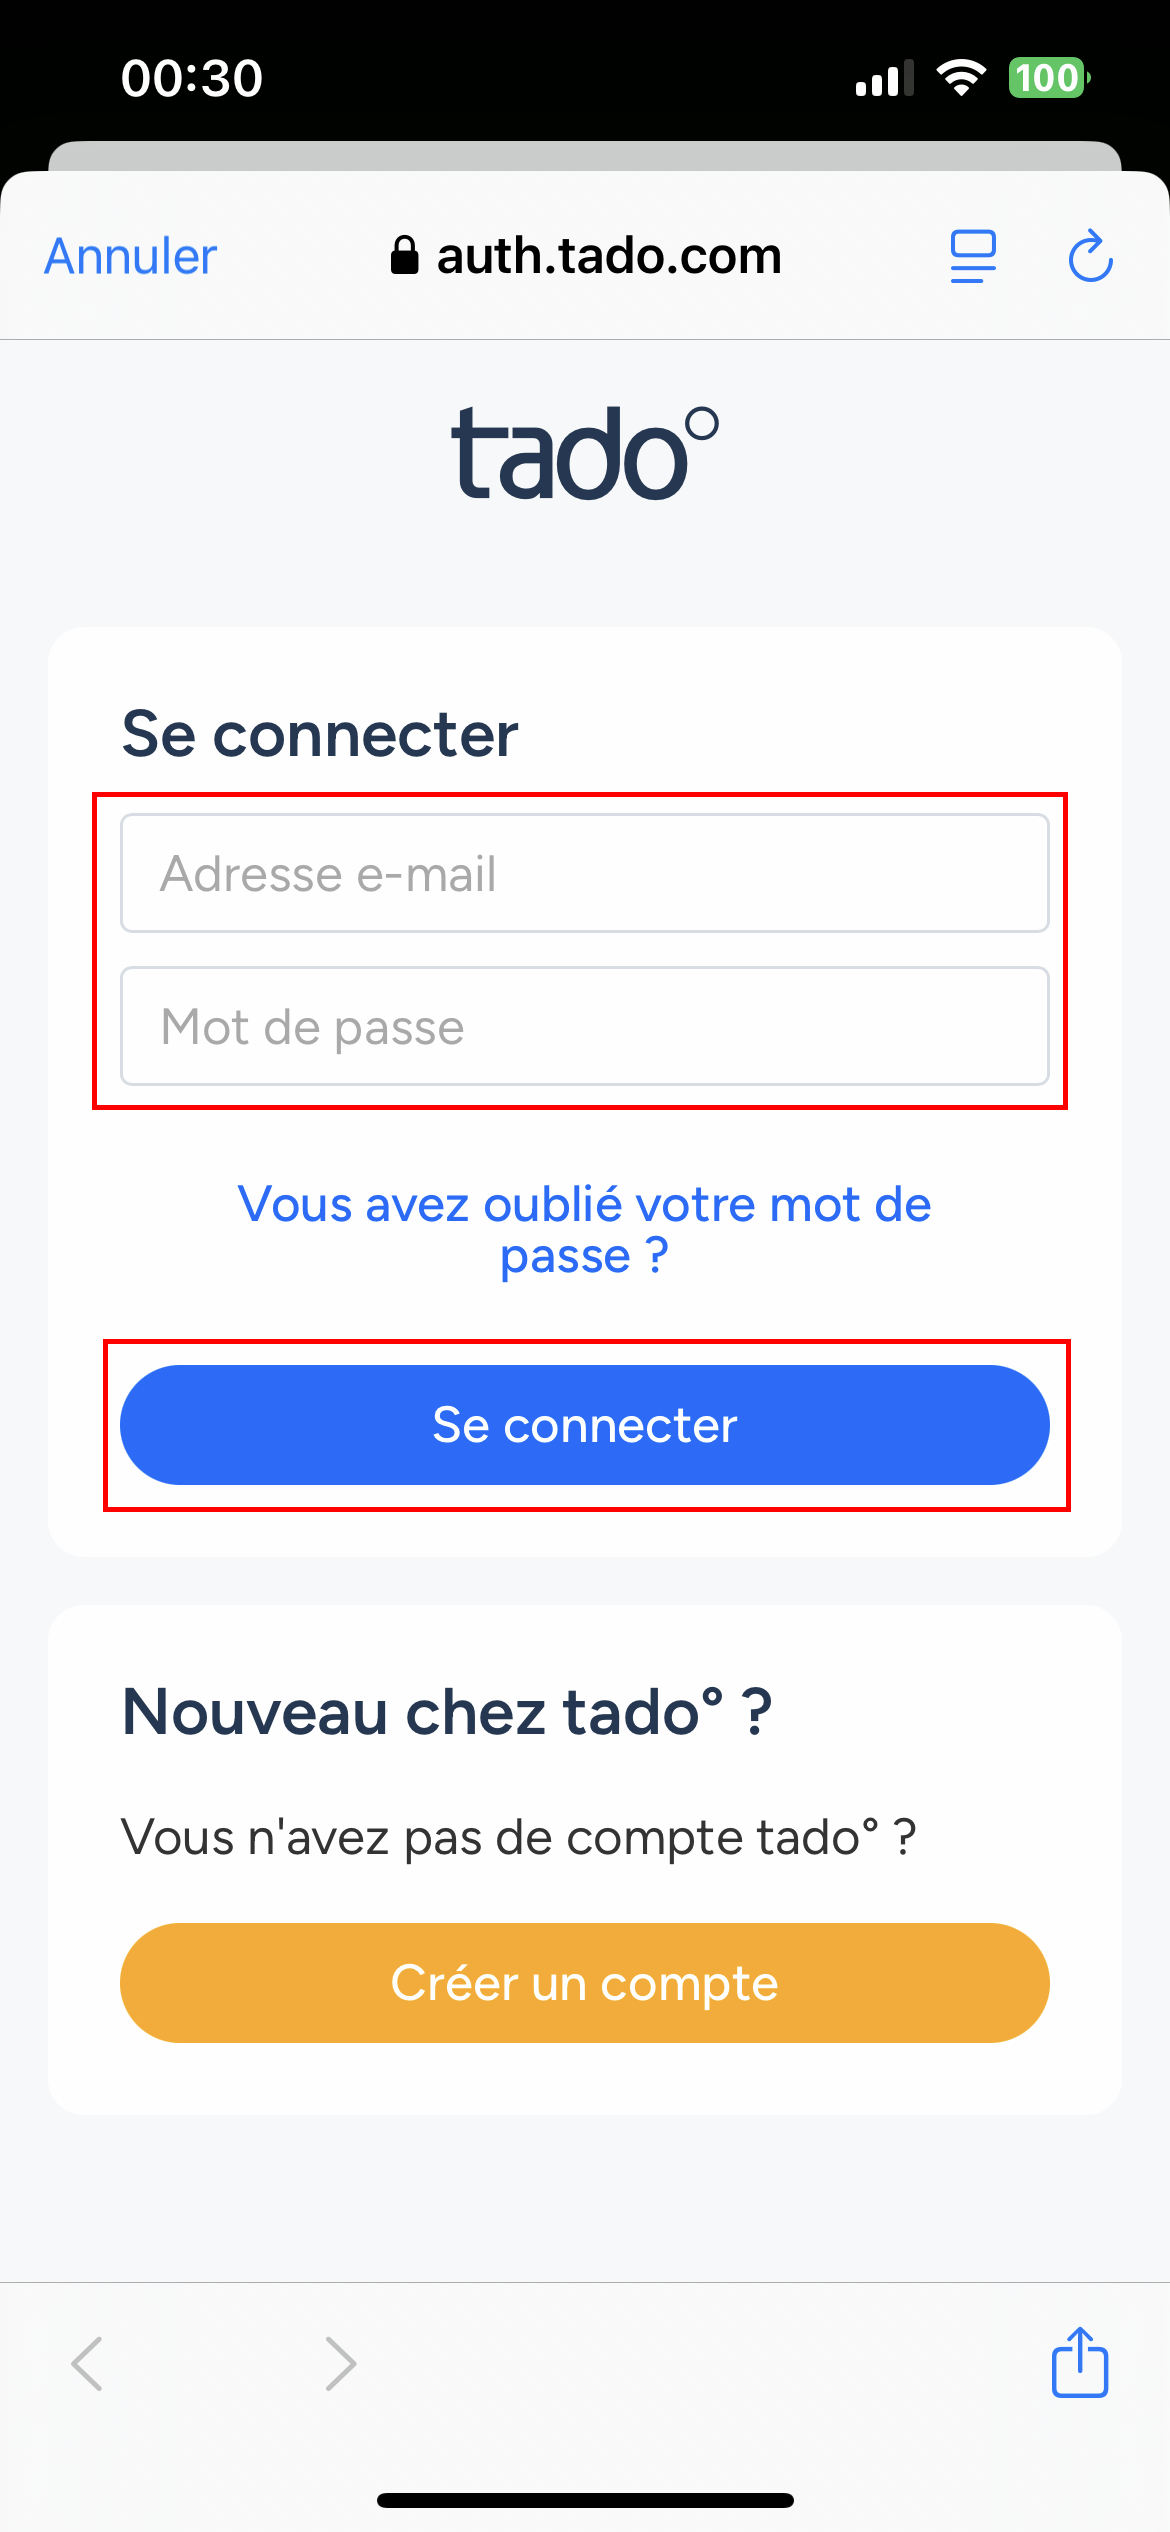The width and height of the screenshot is (1170, 2532).
Task: Focus the Adresse e-mail field
Action: (585, 873)
